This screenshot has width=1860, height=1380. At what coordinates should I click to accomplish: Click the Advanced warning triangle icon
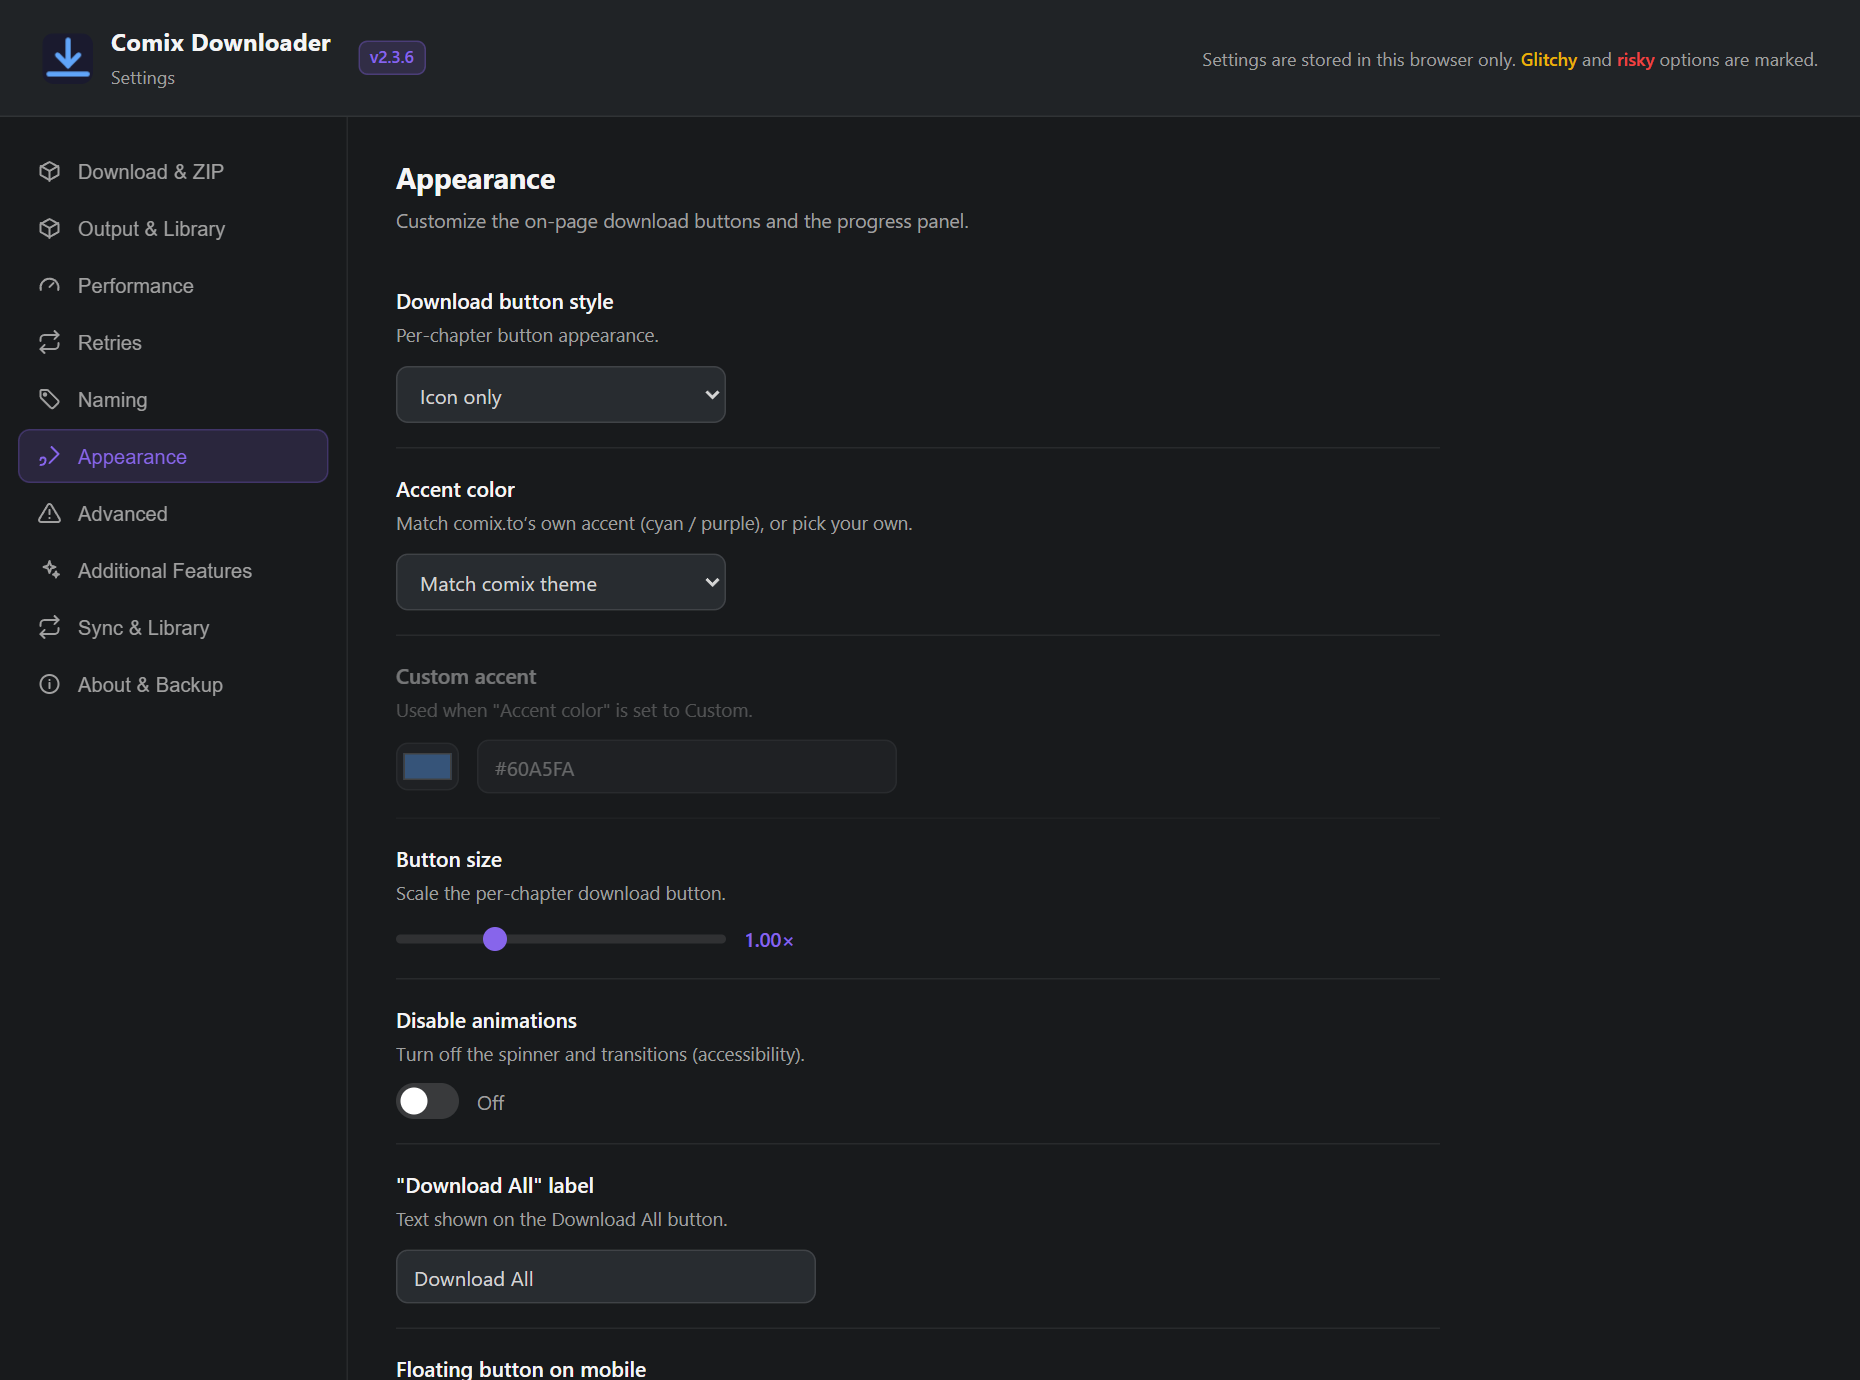coord(50,513)
